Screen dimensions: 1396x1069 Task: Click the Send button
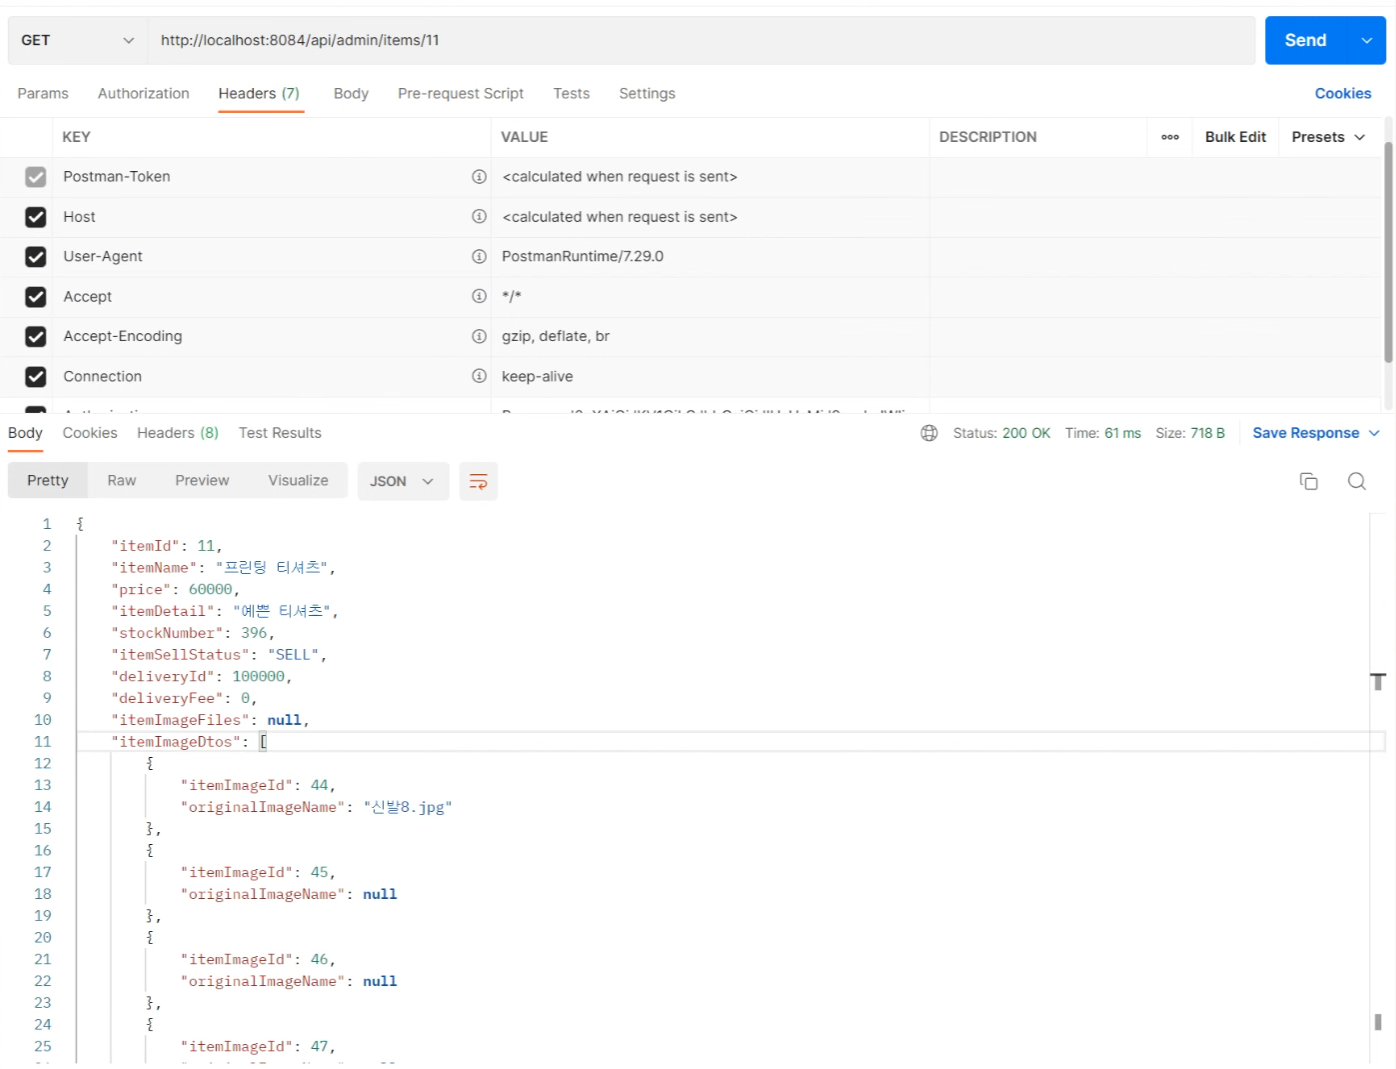tap(1305, 40)
